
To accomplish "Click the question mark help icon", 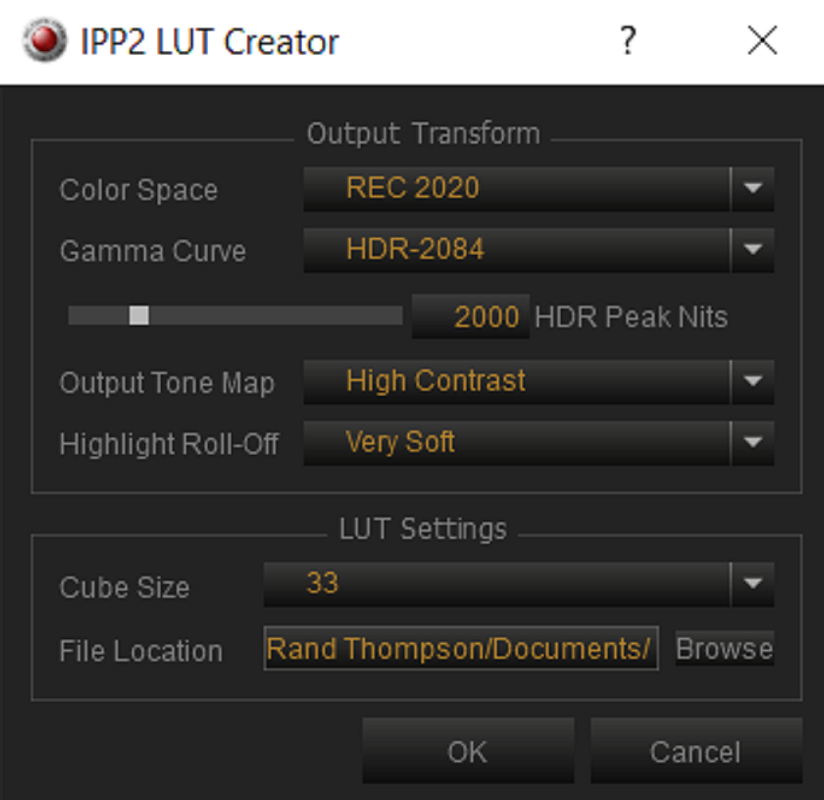I will (628, 40).
